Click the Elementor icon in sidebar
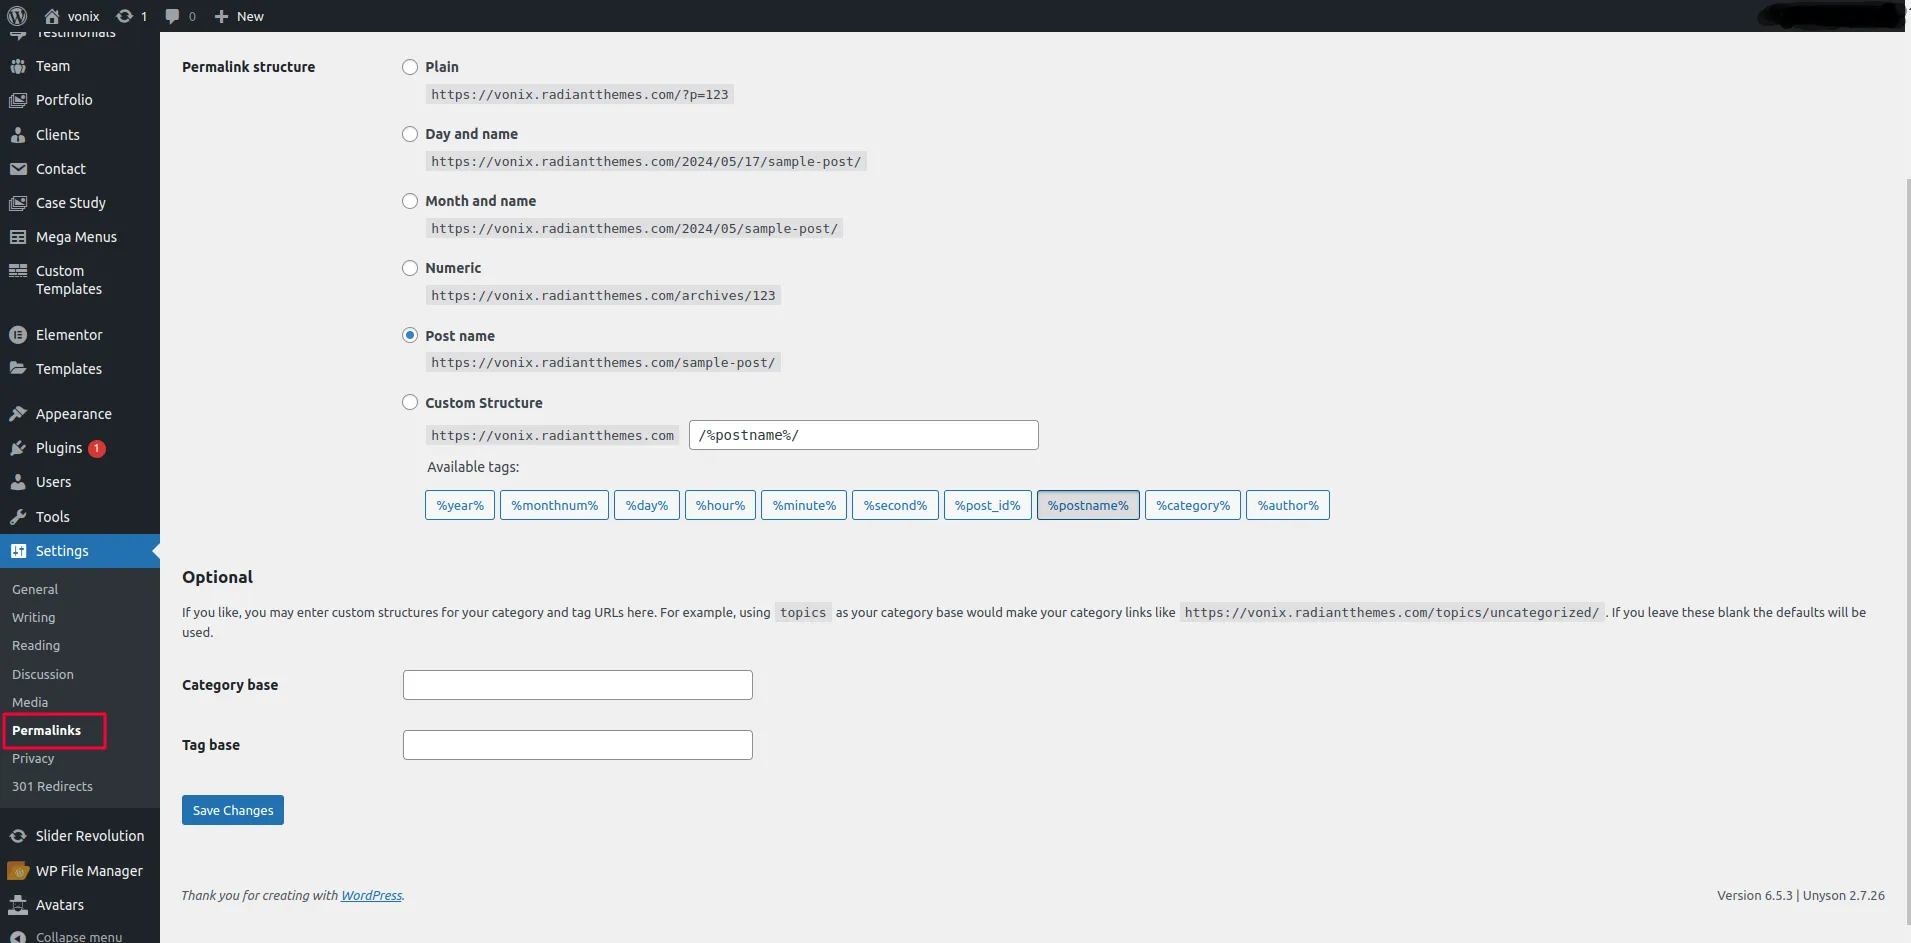The height and width of the screenshot is (943, 1911). tap(18, 335)
